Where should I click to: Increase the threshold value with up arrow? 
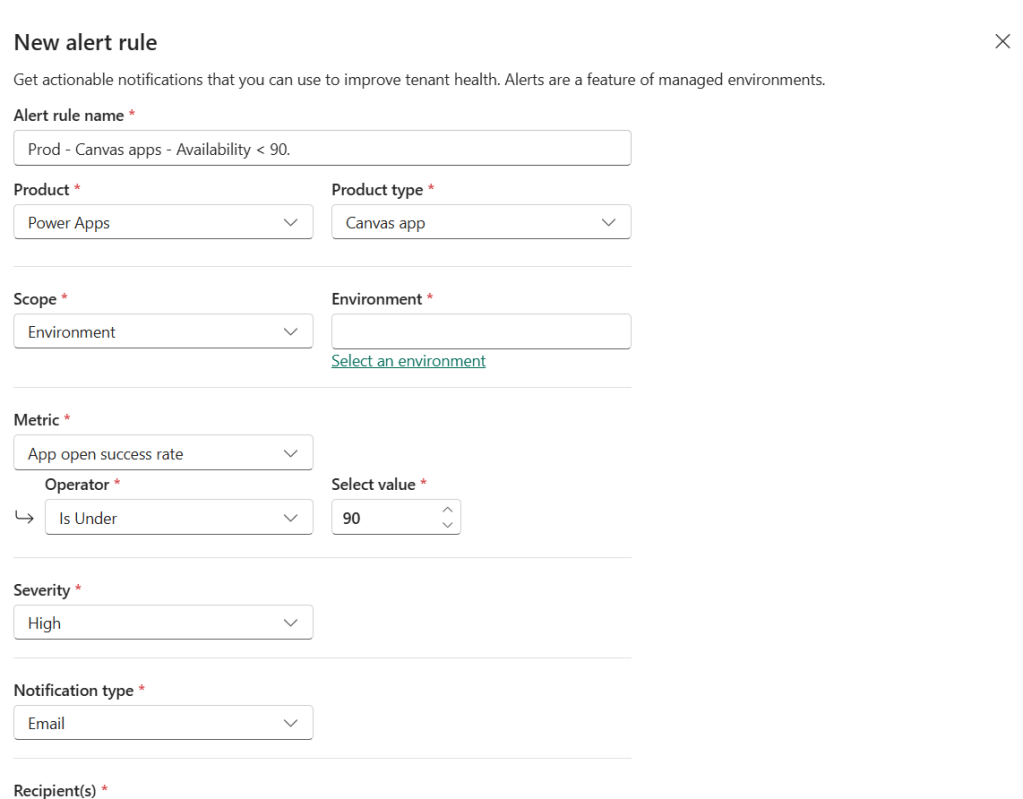click(x=447, y=510)
